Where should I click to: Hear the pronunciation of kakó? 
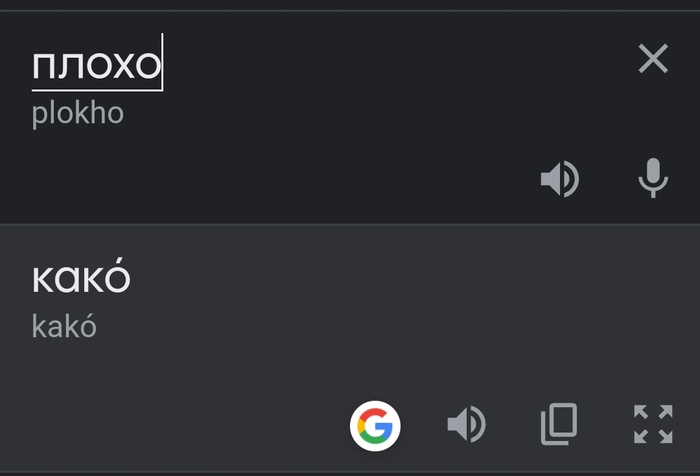466,426
